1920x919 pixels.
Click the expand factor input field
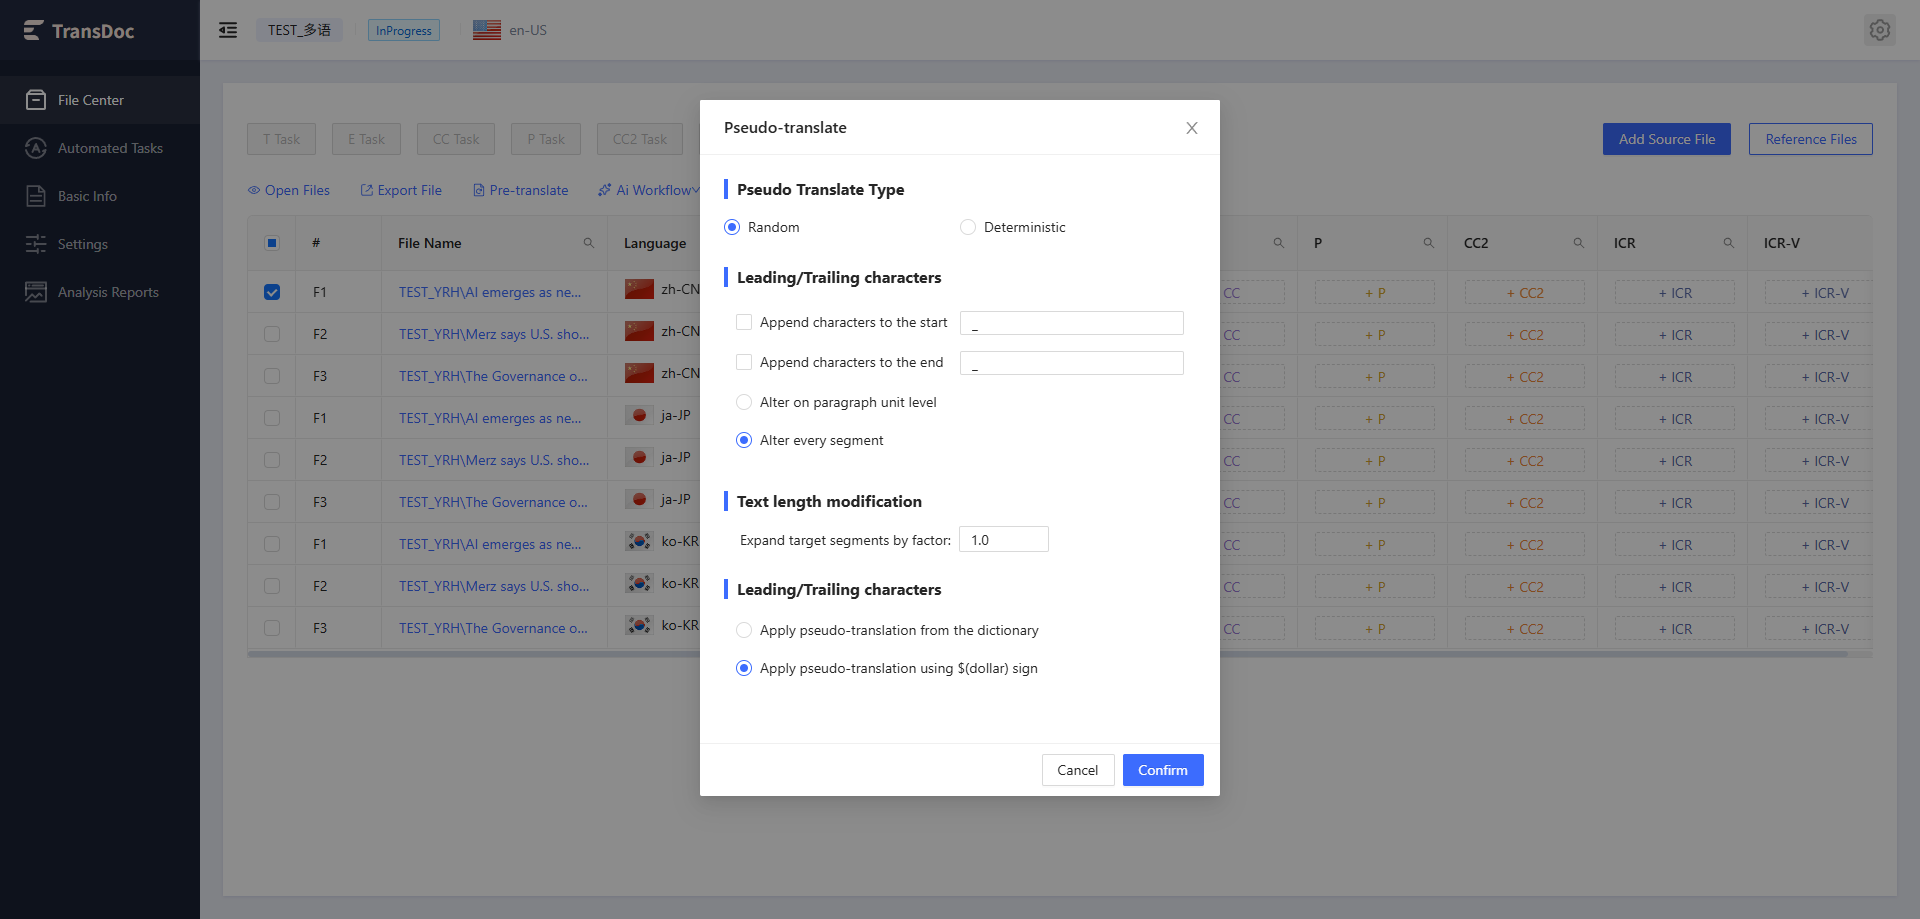(x=1004, y=539)
